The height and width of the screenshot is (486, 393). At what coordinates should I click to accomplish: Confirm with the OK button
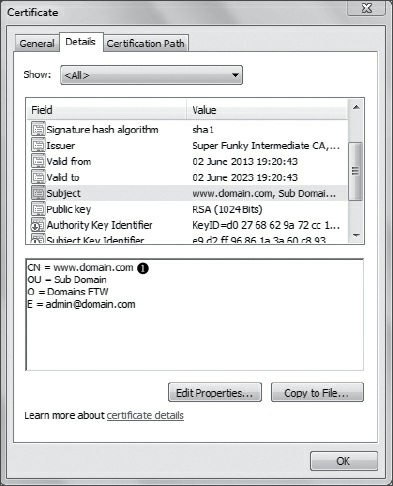(x=343, y=461)
